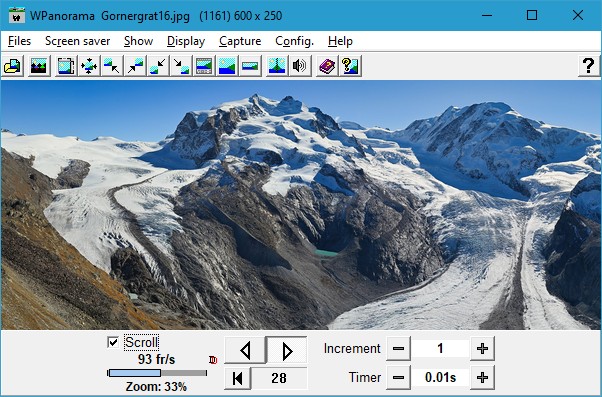The height and width of the screenshot is (397, 602).
Task: Open the Files menu
Action: tap(19, 41)
